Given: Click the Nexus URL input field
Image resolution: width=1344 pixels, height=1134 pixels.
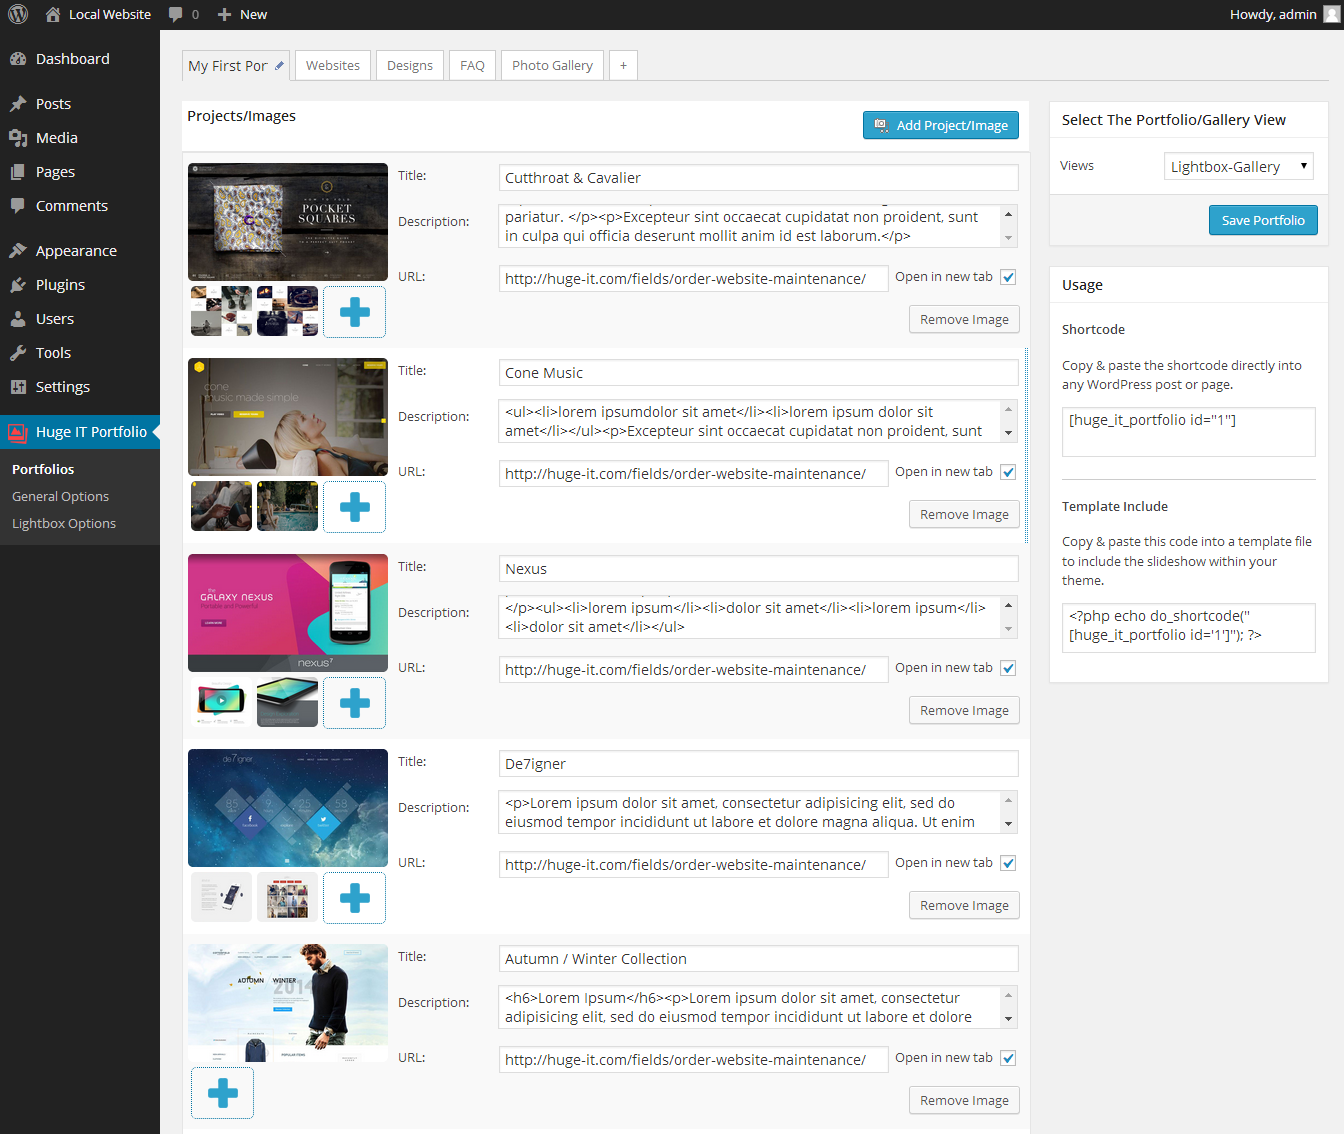Looking at the screenshot, I should point(693,670).
